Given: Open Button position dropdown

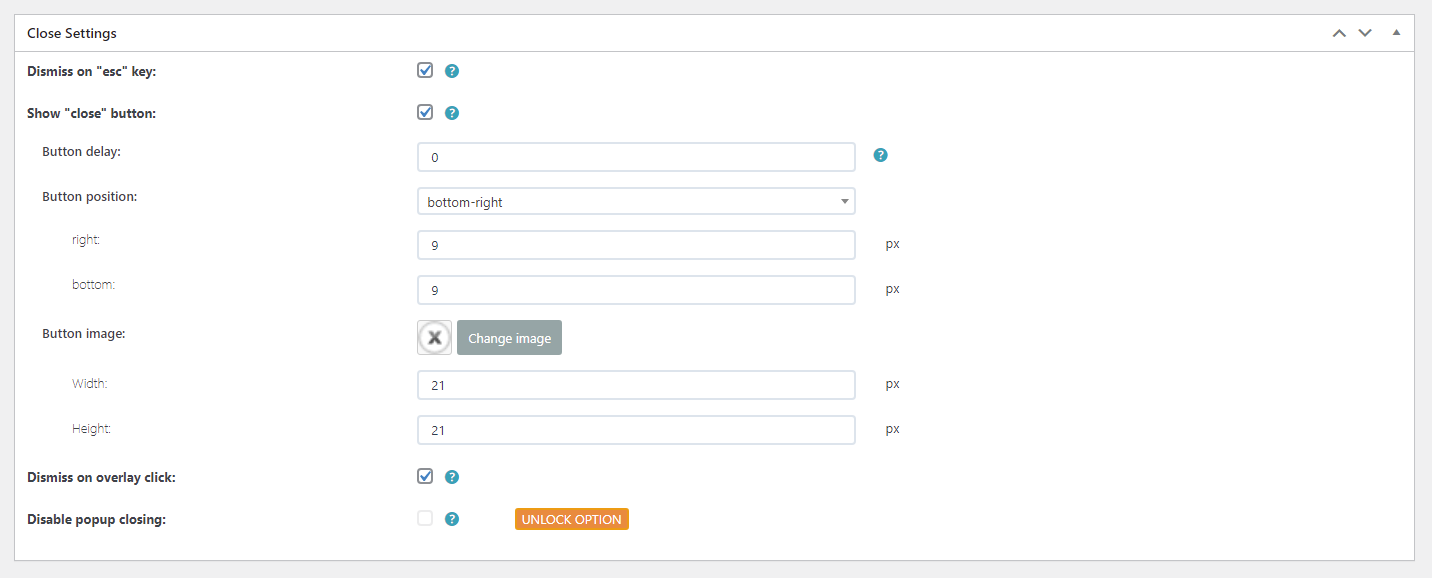Looking at the screenshot, I should [636, 202].
